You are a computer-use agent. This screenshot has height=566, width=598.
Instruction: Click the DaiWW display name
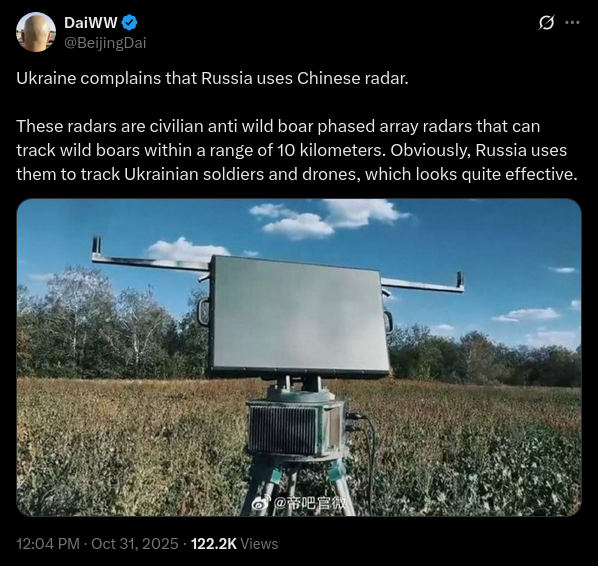[90, 23]
